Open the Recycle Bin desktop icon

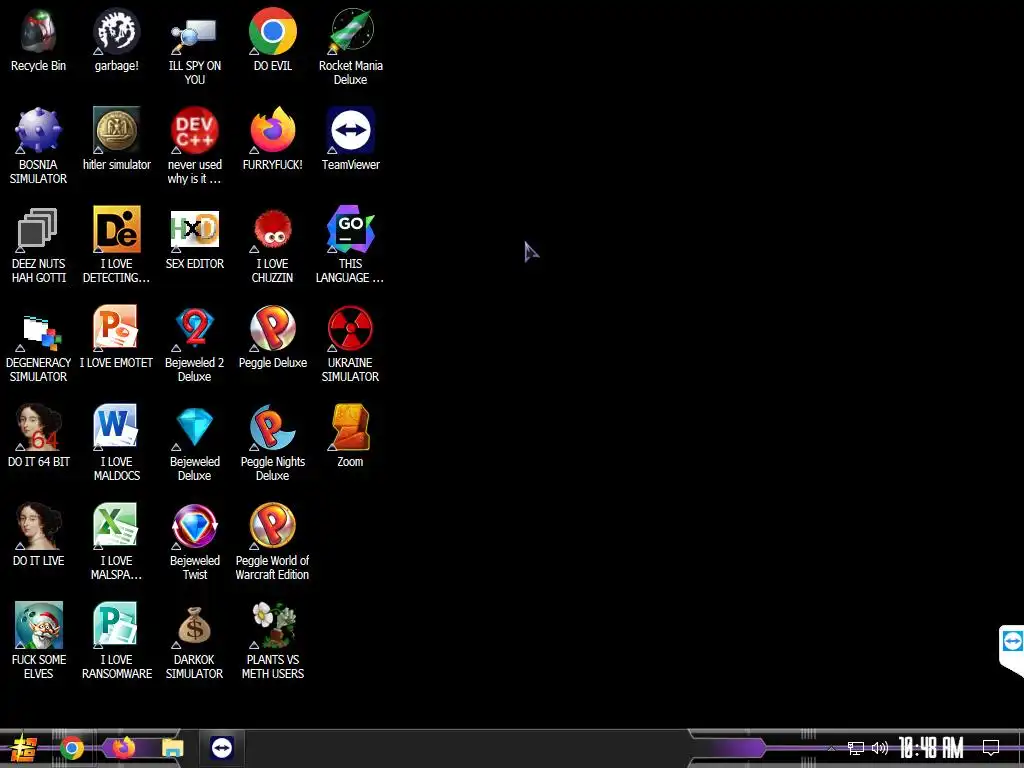[x=38, y=32]
